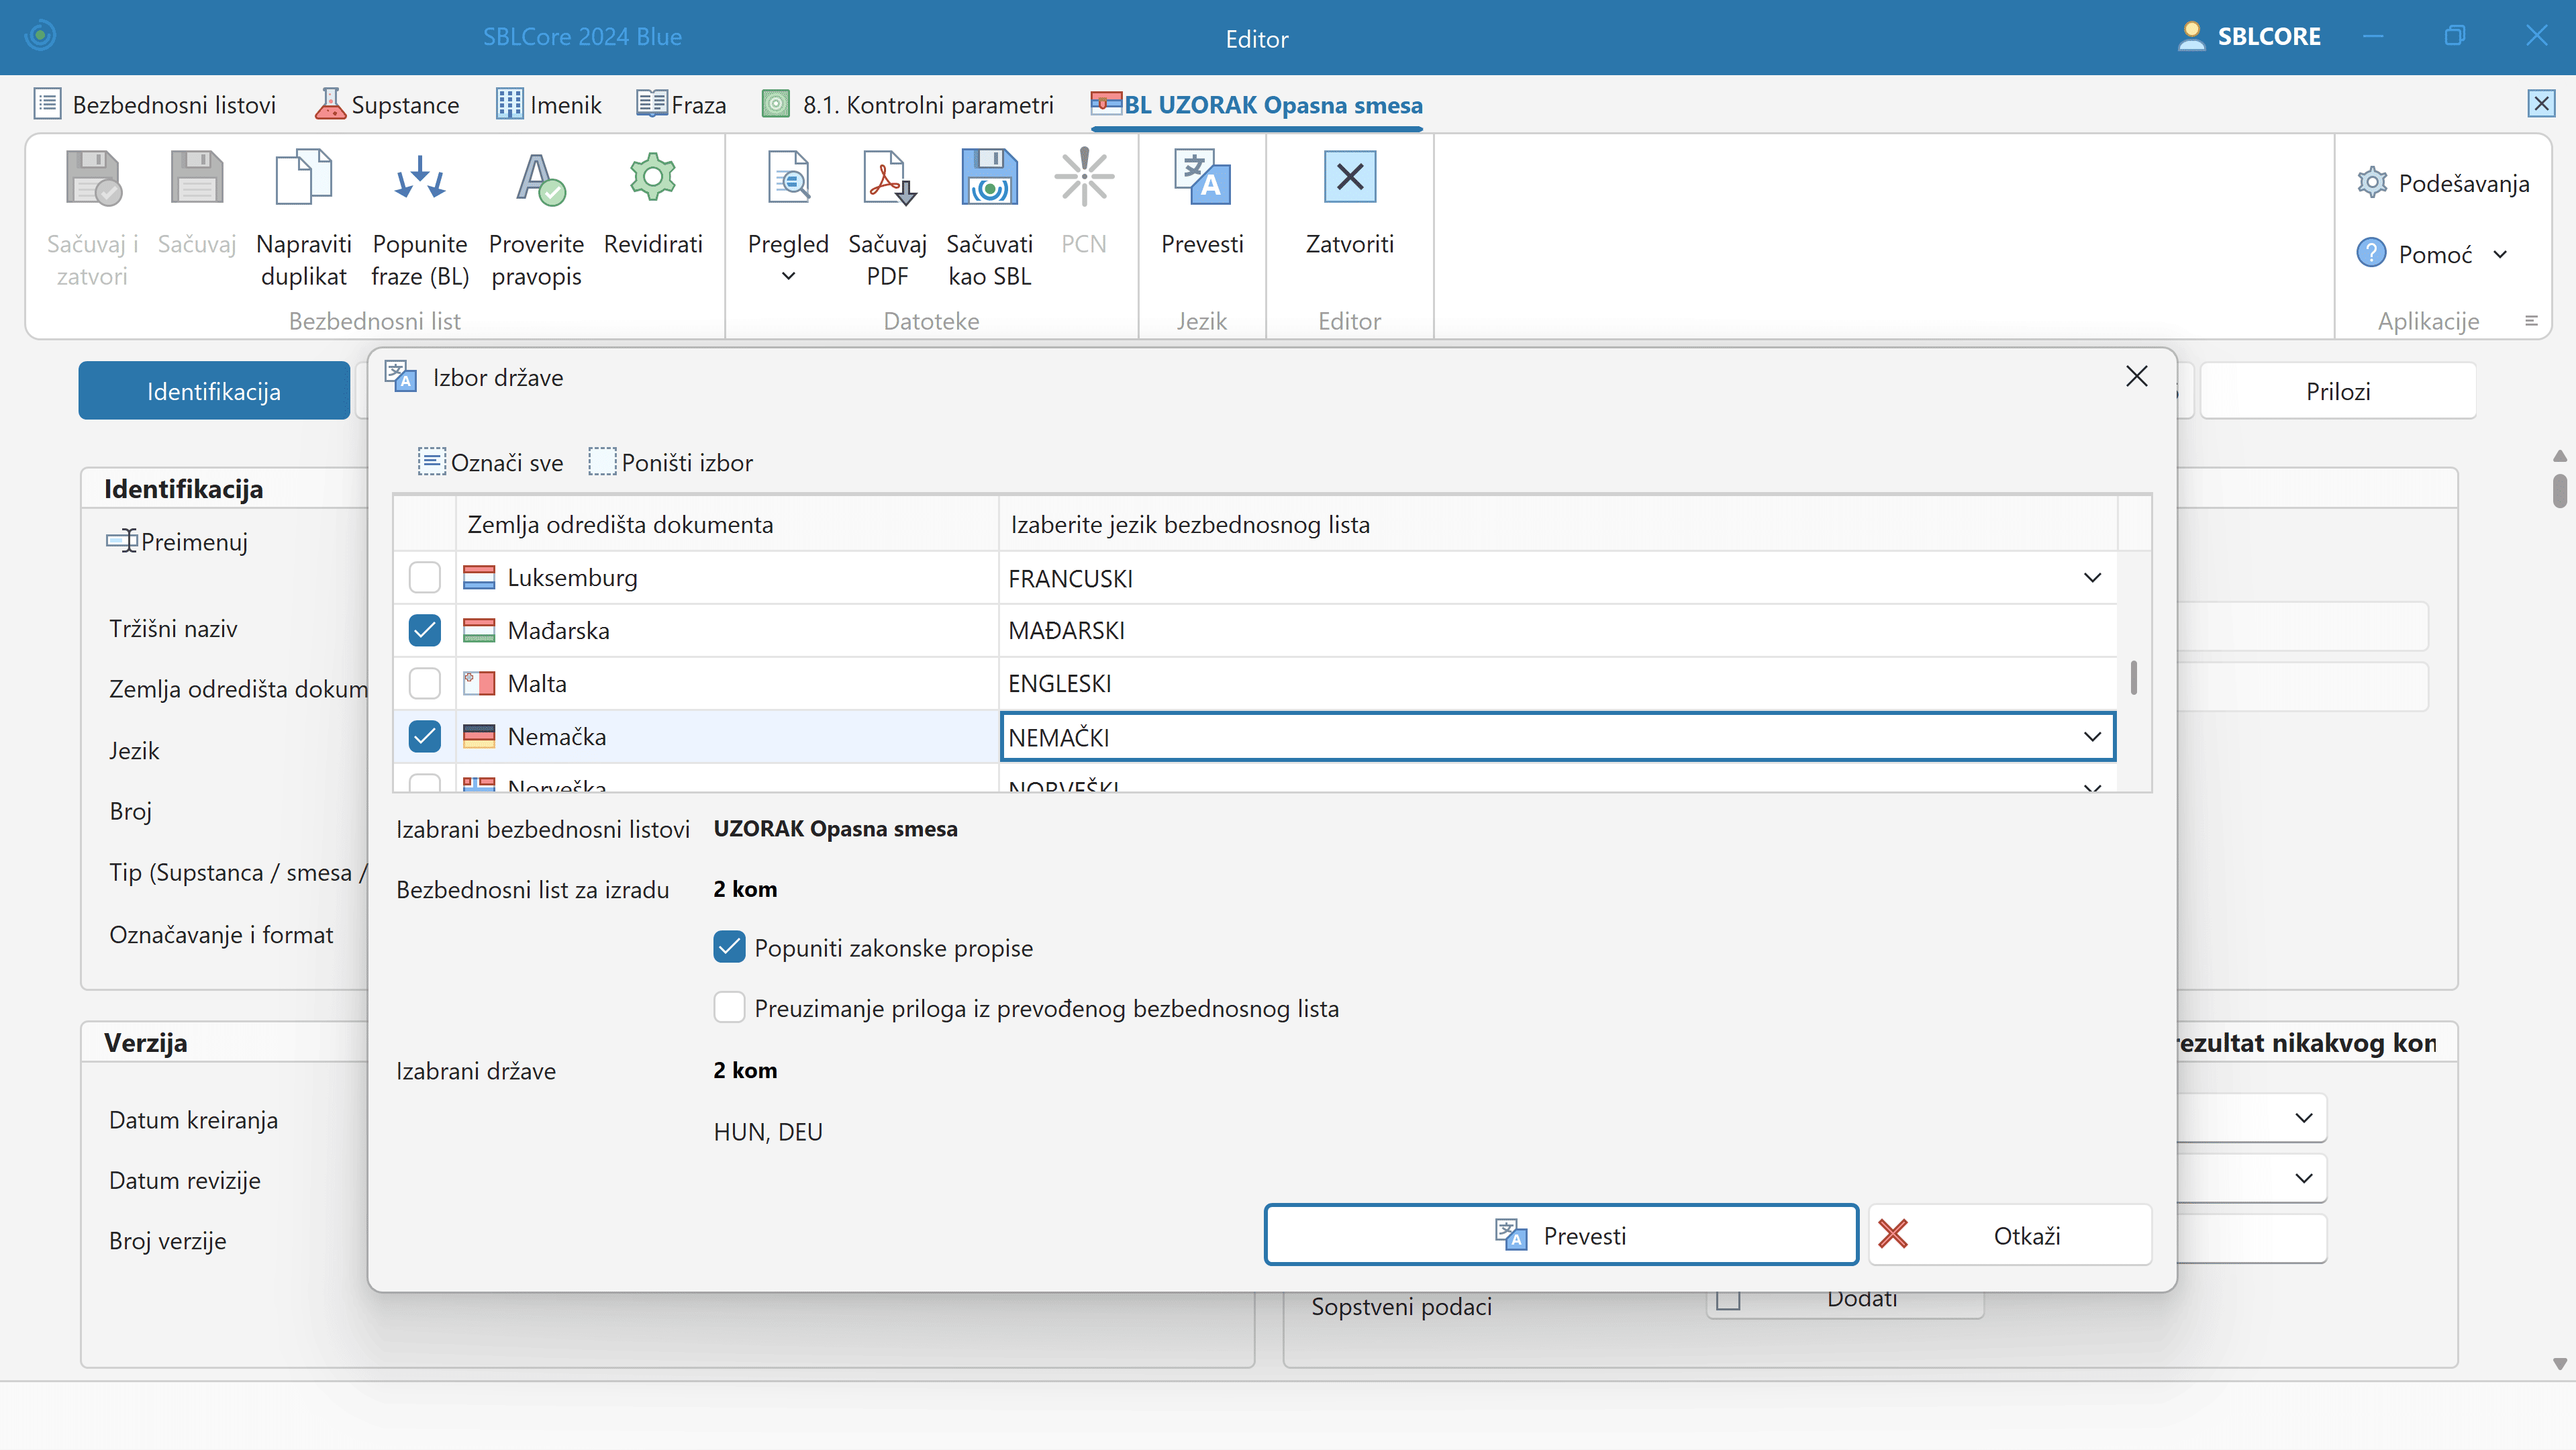Uncheck Popuniti zakonske propise
The width and height of the screenshot is (2576, 1450).
tap(729, 947)
